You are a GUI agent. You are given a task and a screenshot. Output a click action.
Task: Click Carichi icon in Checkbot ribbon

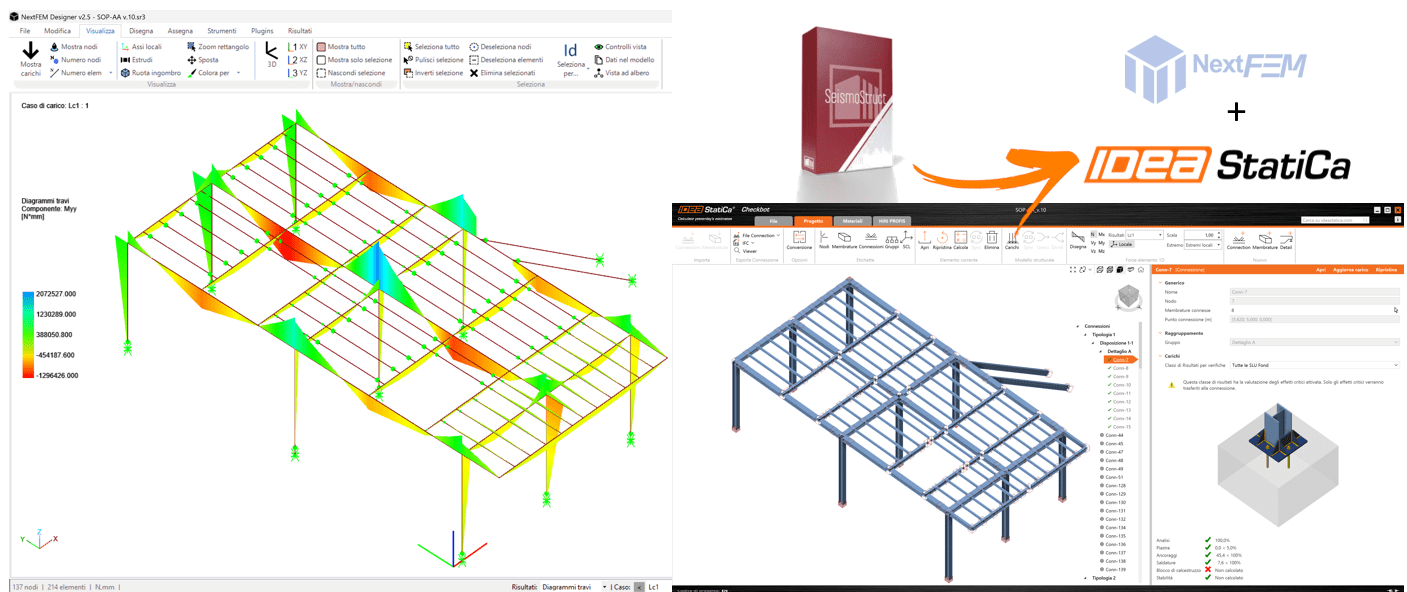[1012, 236]
